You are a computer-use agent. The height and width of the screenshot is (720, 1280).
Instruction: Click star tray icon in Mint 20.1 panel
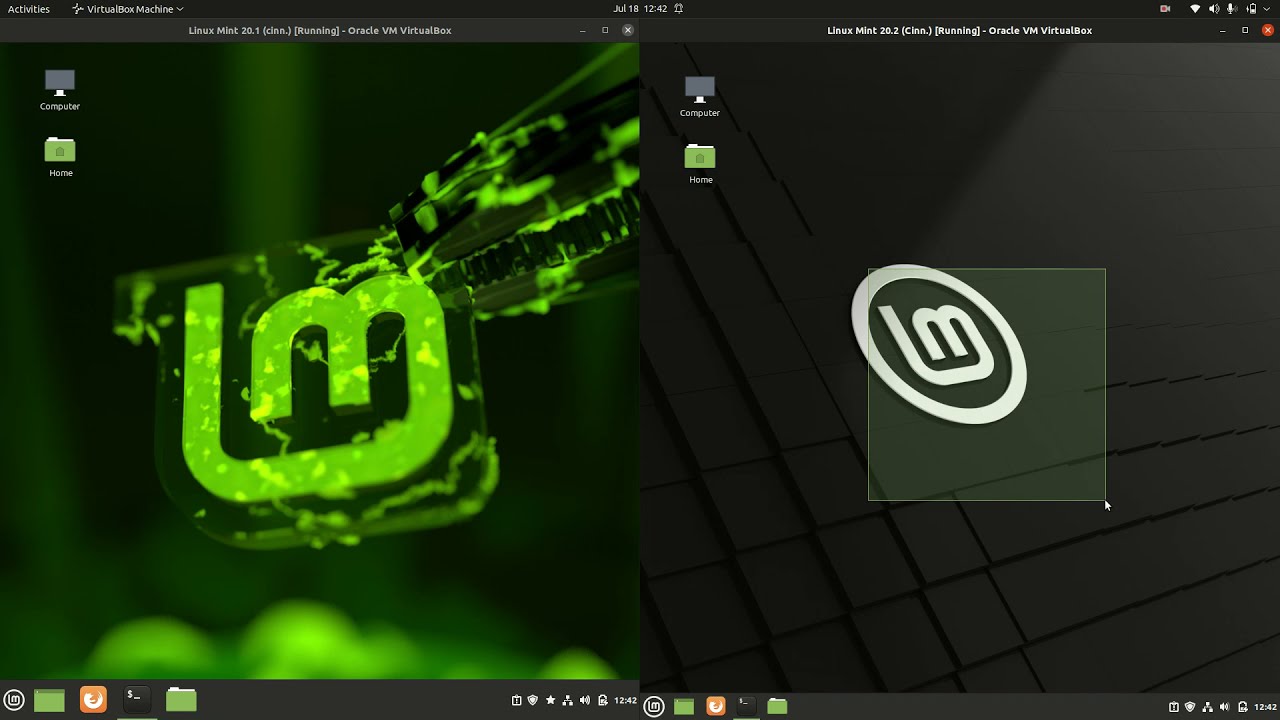550,700
